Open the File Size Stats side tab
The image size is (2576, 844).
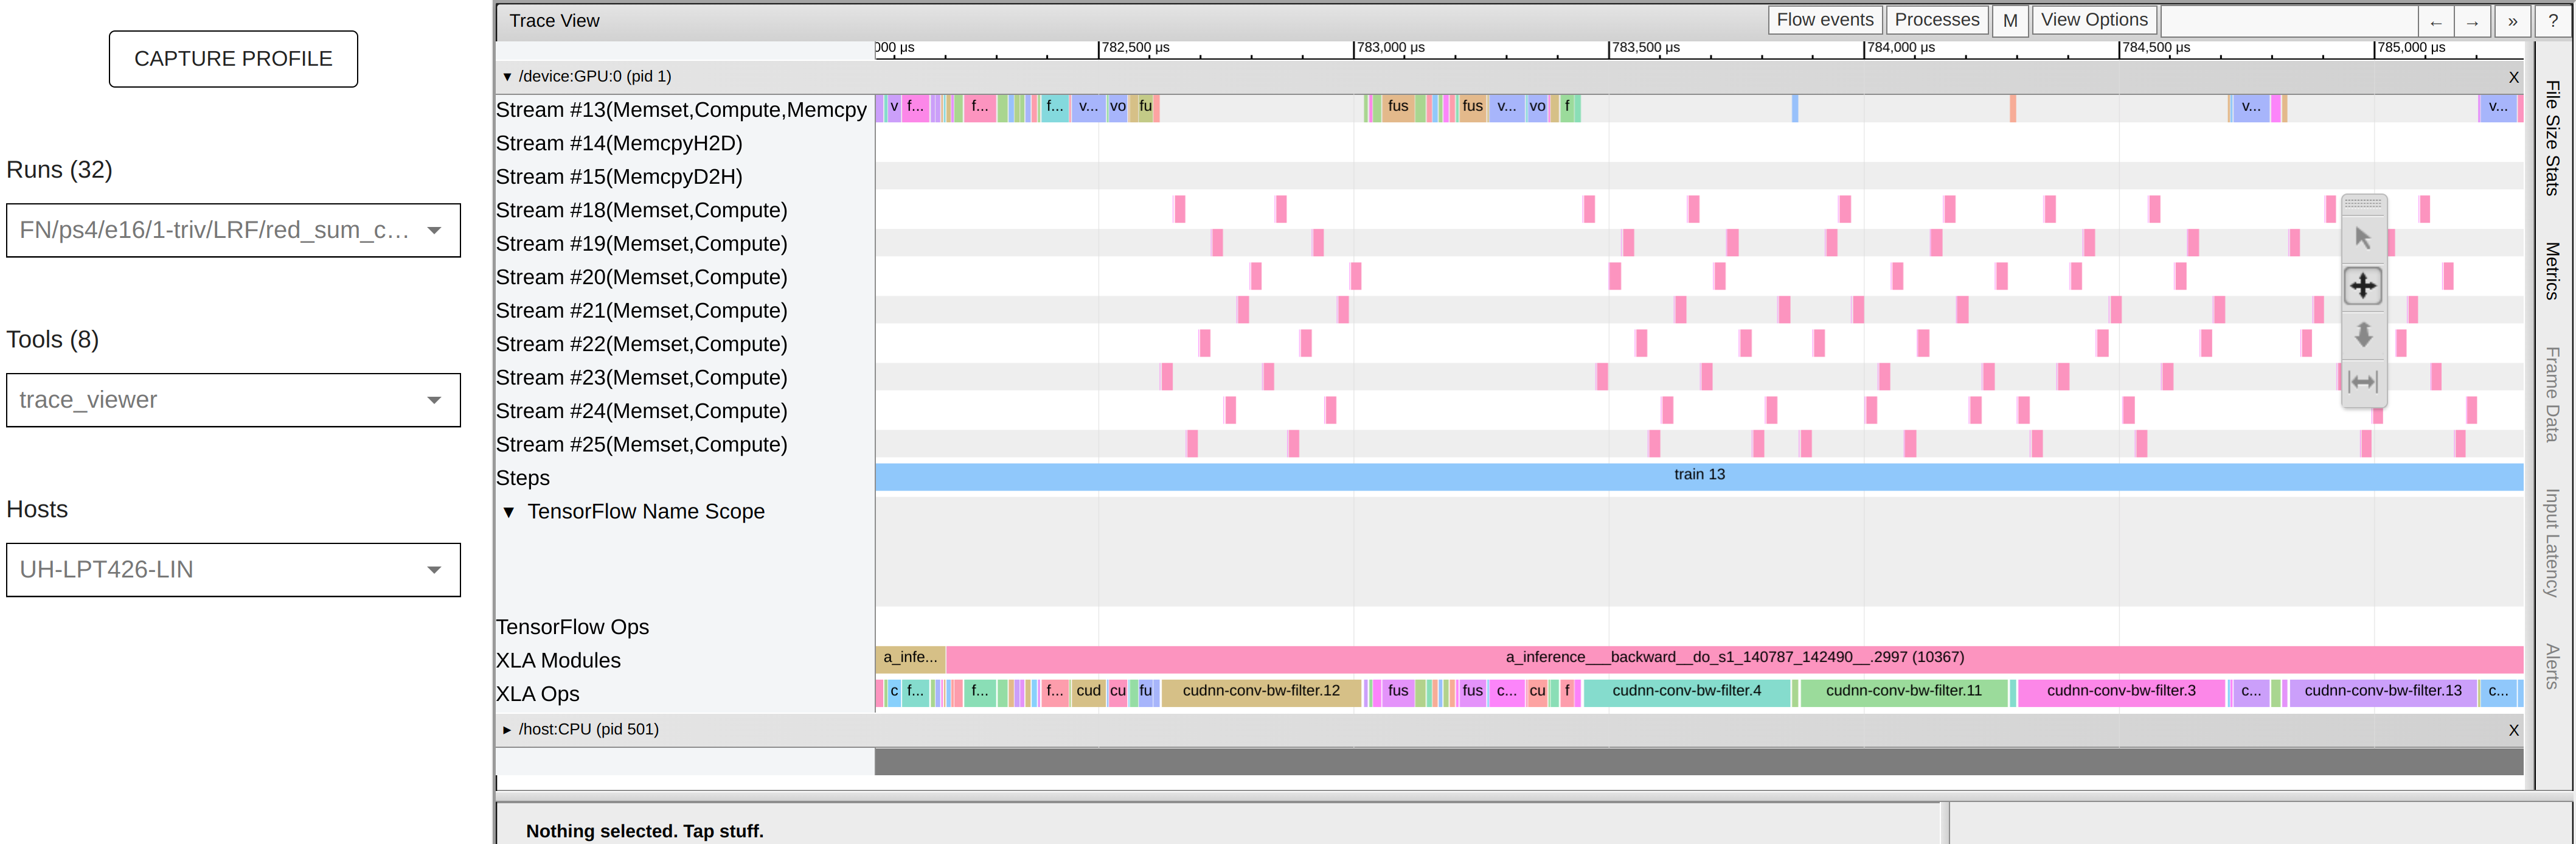[x=2552, y=138]
